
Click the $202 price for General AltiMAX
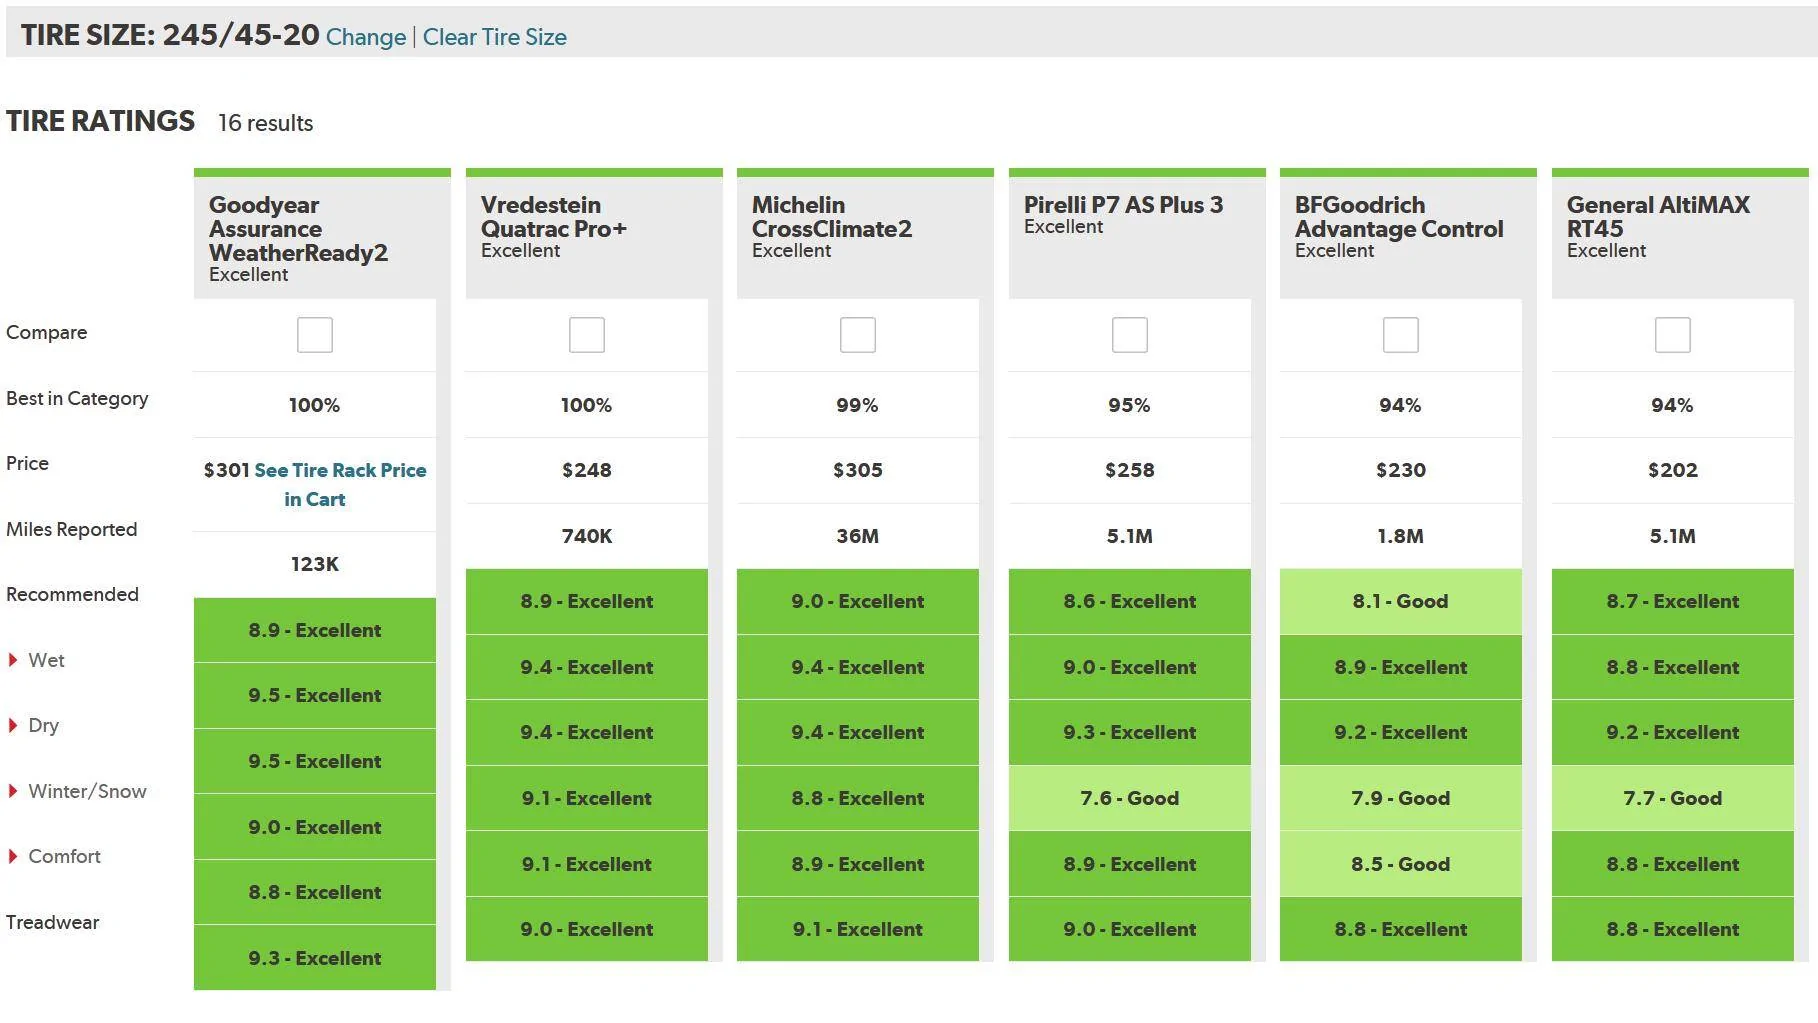pos(1672,470)
